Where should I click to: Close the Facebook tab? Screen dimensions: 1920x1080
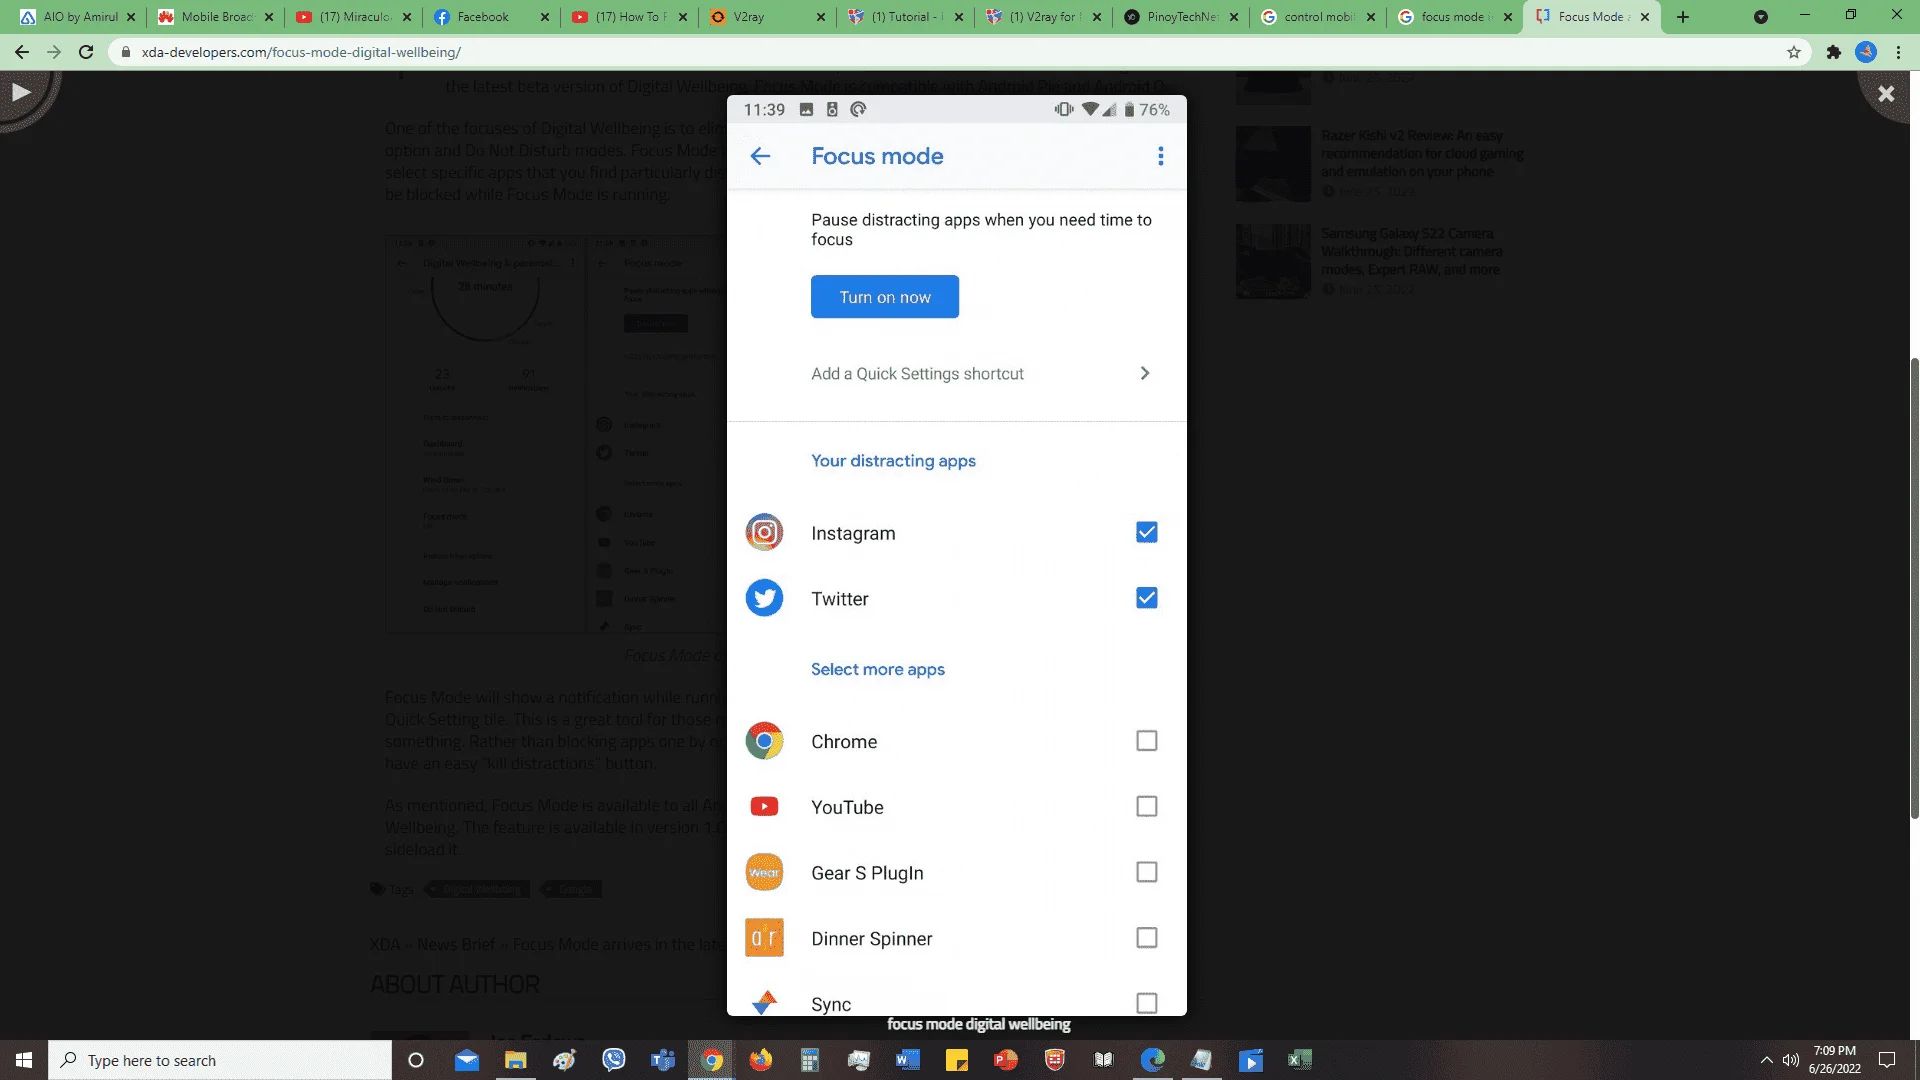[545, 17]
